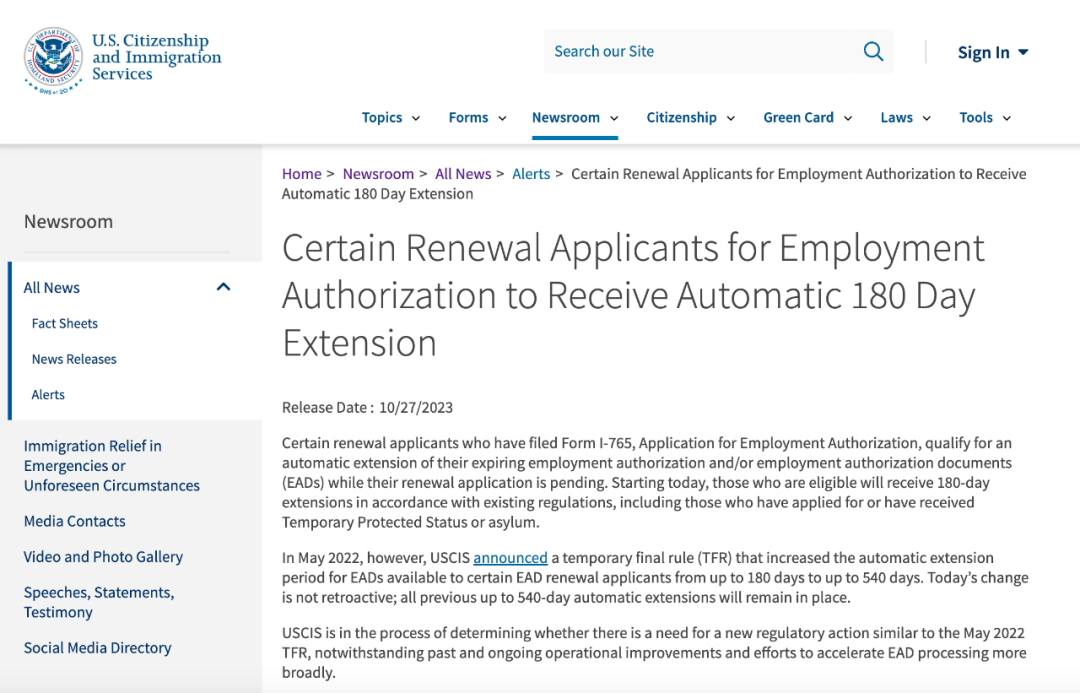Expand the Topics menu
Screen dimensions: 1080x693
[x=391, y=118]
